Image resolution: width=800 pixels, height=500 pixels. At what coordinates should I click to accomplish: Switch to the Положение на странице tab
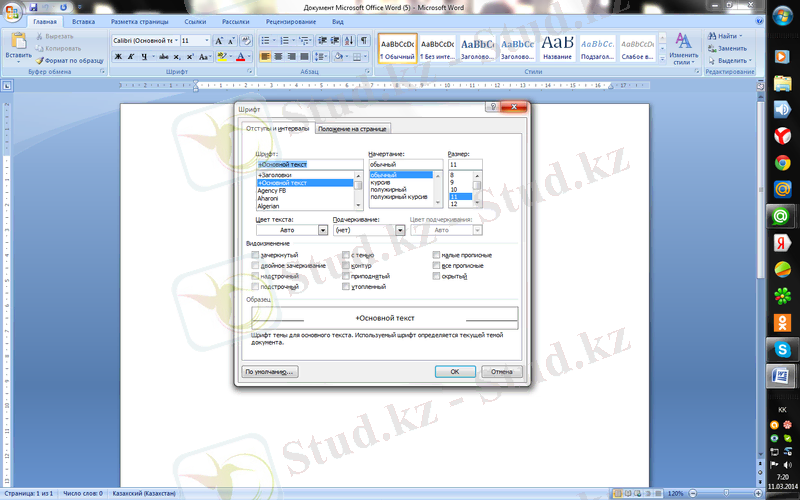(x=351, y=129)
